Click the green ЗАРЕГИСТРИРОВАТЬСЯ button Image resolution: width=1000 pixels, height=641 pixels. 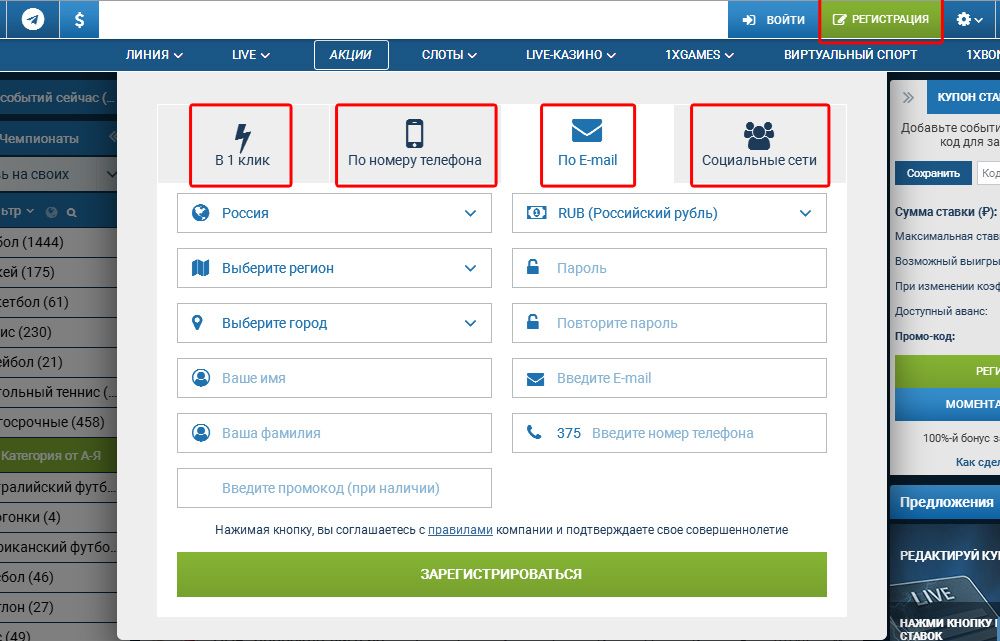click(501, 574)
